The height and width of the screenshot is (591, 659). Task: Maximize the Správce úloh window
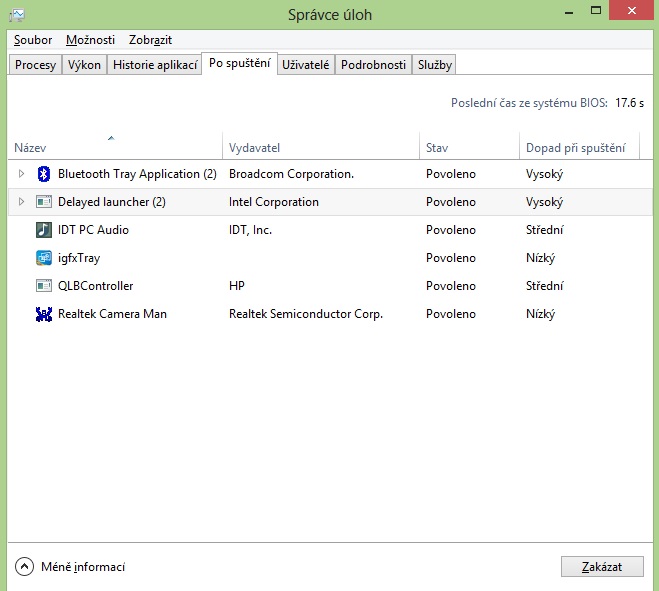click(x=596, y=11)
